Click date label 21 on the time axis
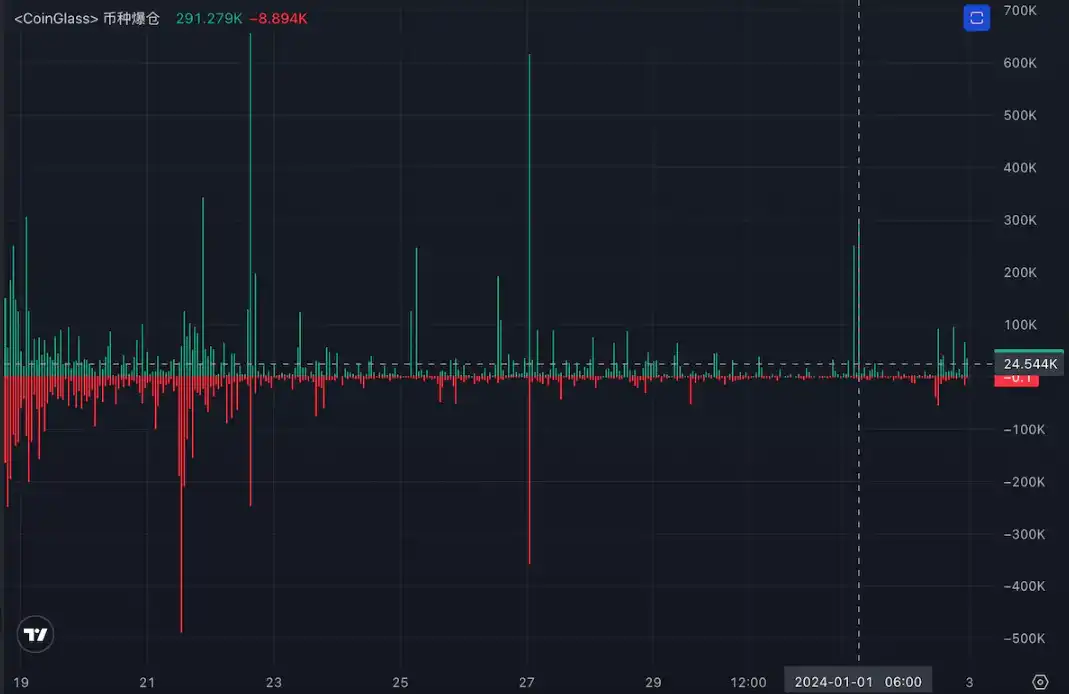This screenshot has height=694, width=1069. pos(148,682)
